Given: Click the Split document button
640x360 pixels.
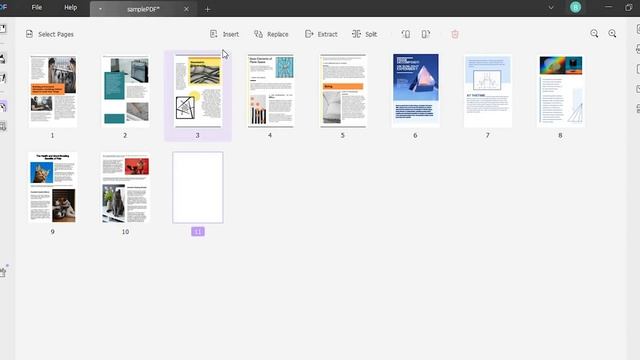Looking at the screenshot, I should (x=364, y=34).
